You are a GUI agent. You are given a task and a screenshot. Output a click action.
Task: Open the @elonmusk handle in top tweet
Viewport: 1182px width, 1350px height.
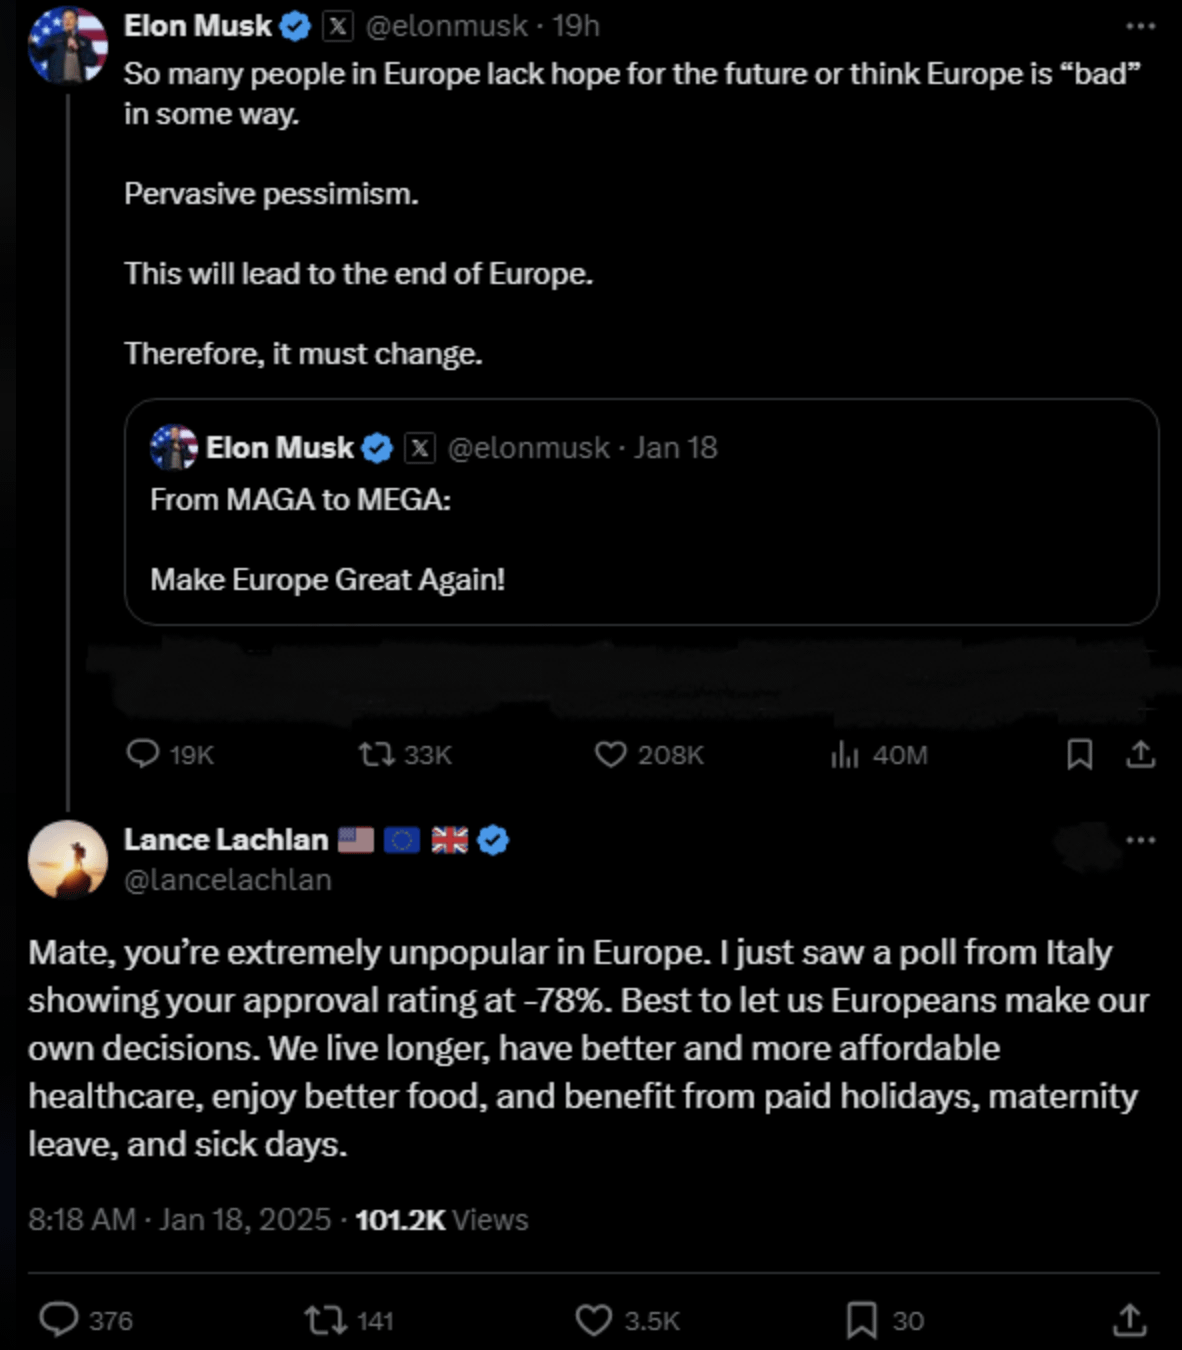(x=446, y=27)
